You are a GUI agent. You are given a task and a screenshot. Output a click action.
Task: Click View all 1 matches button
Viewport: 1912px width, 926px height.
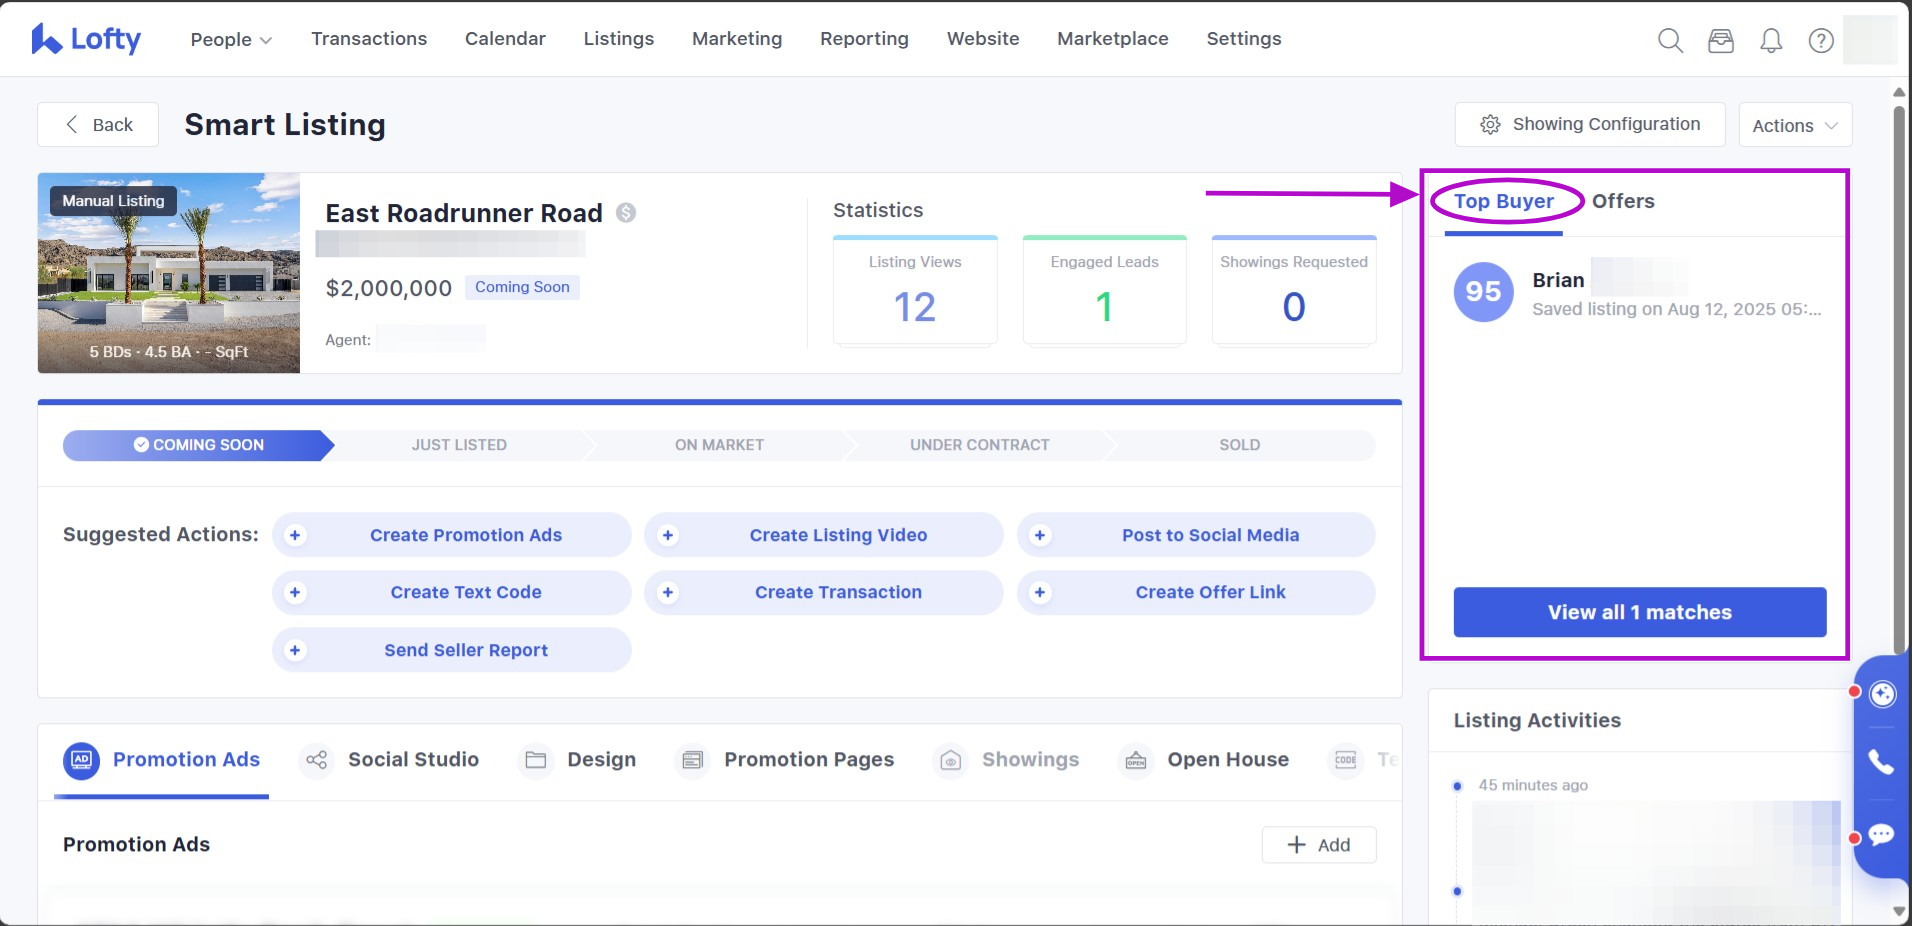[x=1639, y=612]
